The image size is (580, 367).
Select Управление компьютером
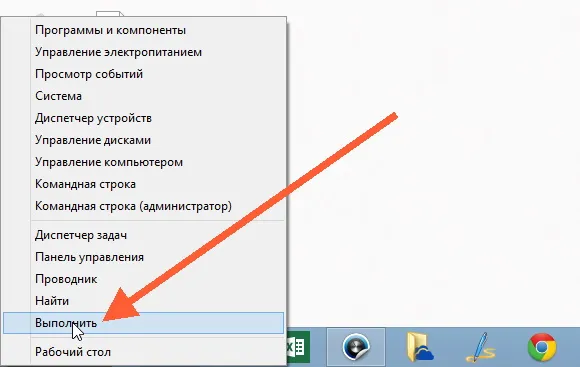point(144,162)
